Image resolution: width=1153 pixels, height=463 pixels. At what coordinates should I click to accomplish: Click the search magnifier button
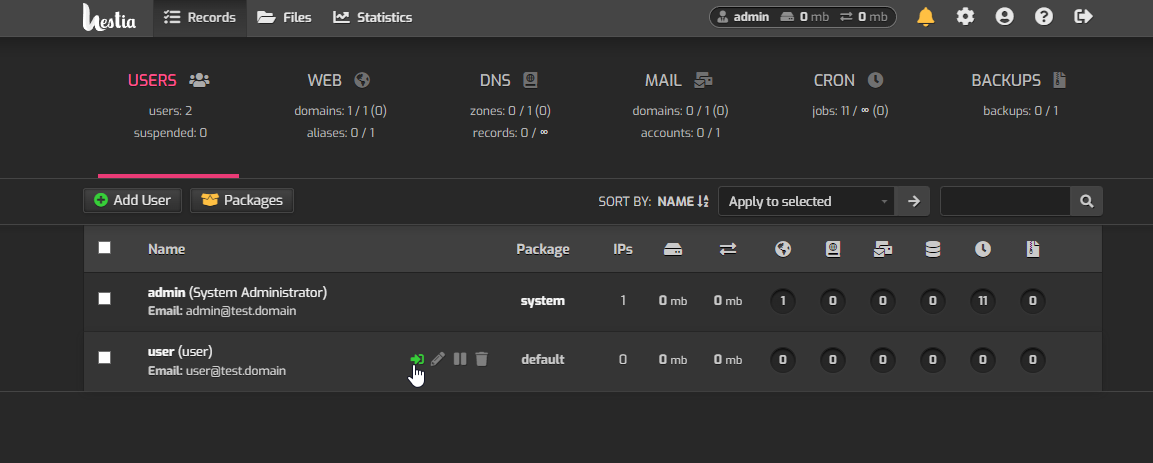pyautogui.click(x=1086, y=201)
